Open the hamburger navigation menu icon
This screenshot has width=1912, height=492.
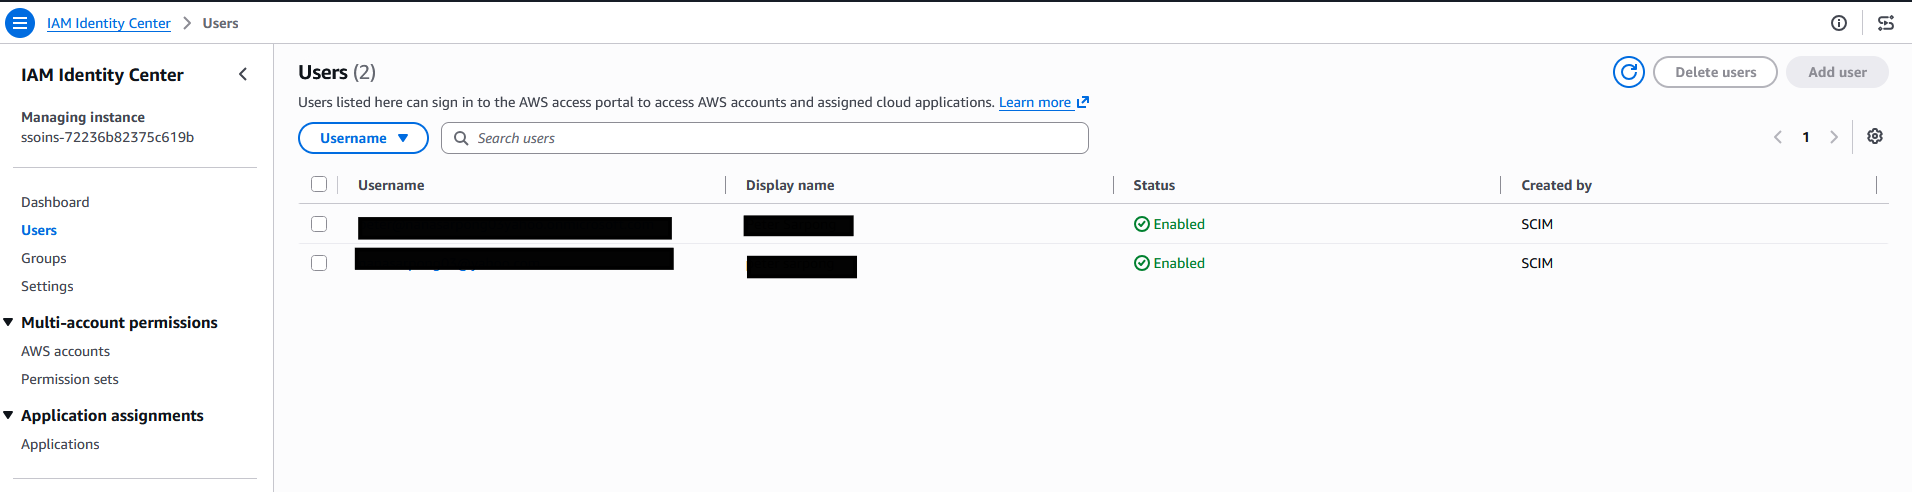coord(20,23)
